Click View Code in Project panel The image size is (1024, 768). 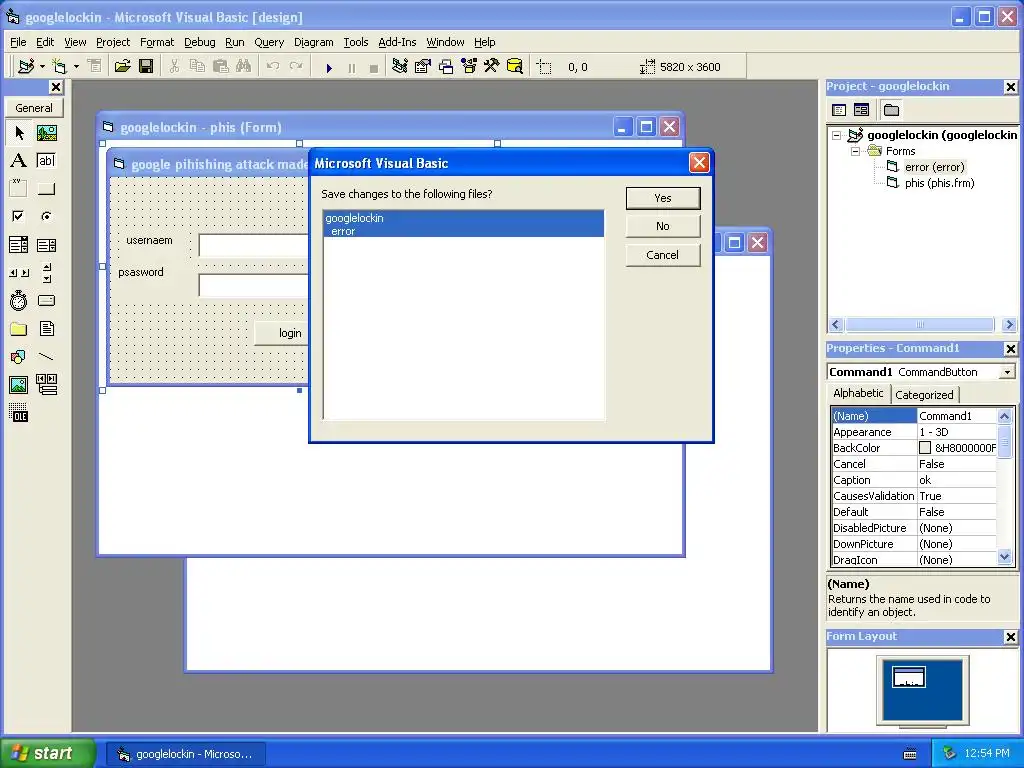point(839,110)
